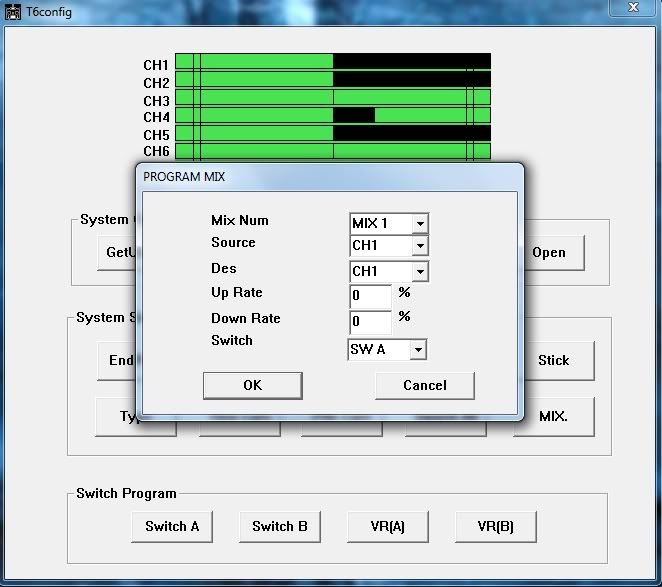Focus the Down Rate percentage field
662x587 pixels.
370,322
